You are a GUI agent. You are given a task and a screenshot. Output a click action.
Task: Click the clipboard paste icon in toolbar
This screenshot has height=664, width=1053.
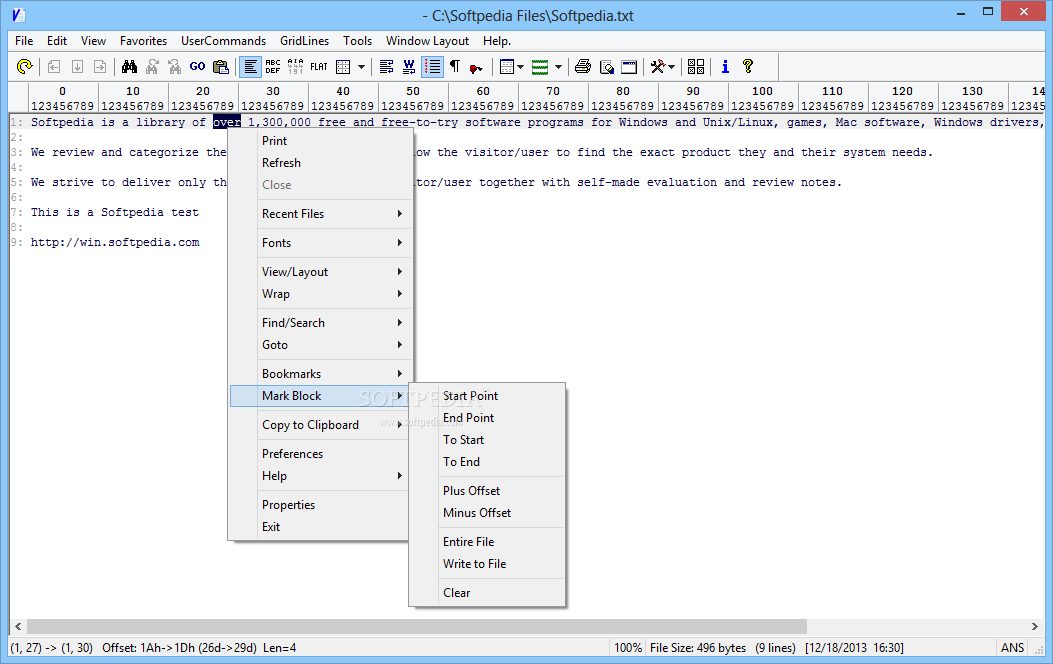click(x=220, y=66)
